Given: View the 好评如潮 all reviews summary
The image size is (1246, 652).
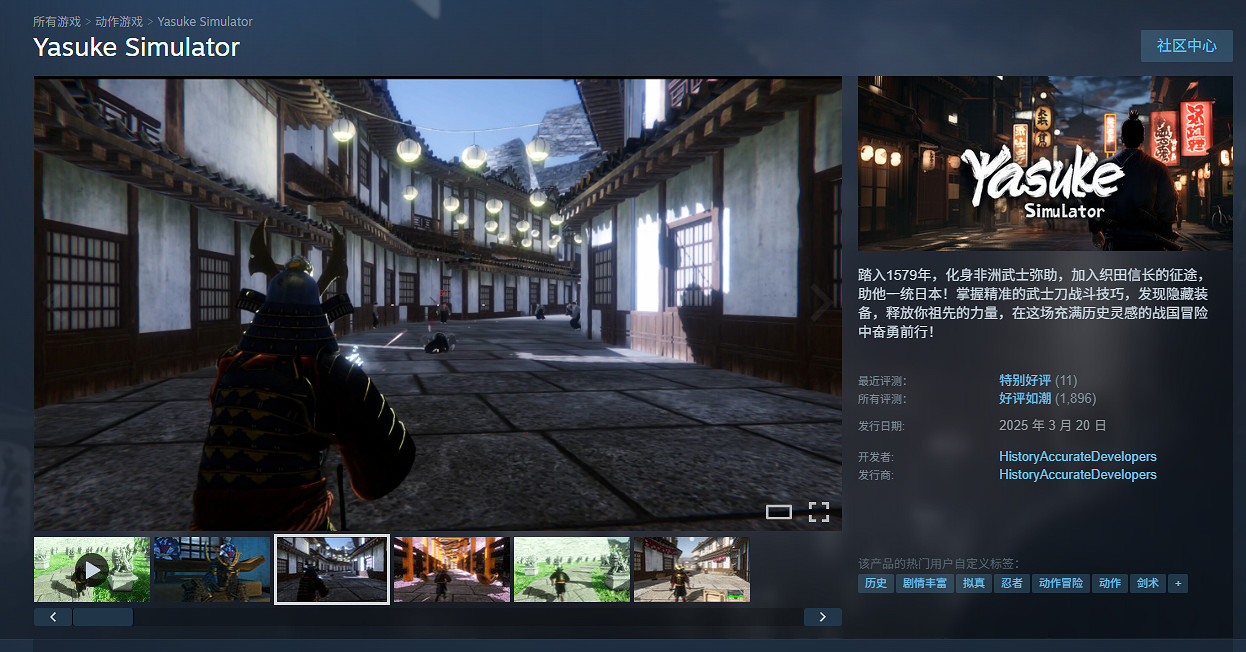Looking at the screenshot, I should pos(1024,399).
